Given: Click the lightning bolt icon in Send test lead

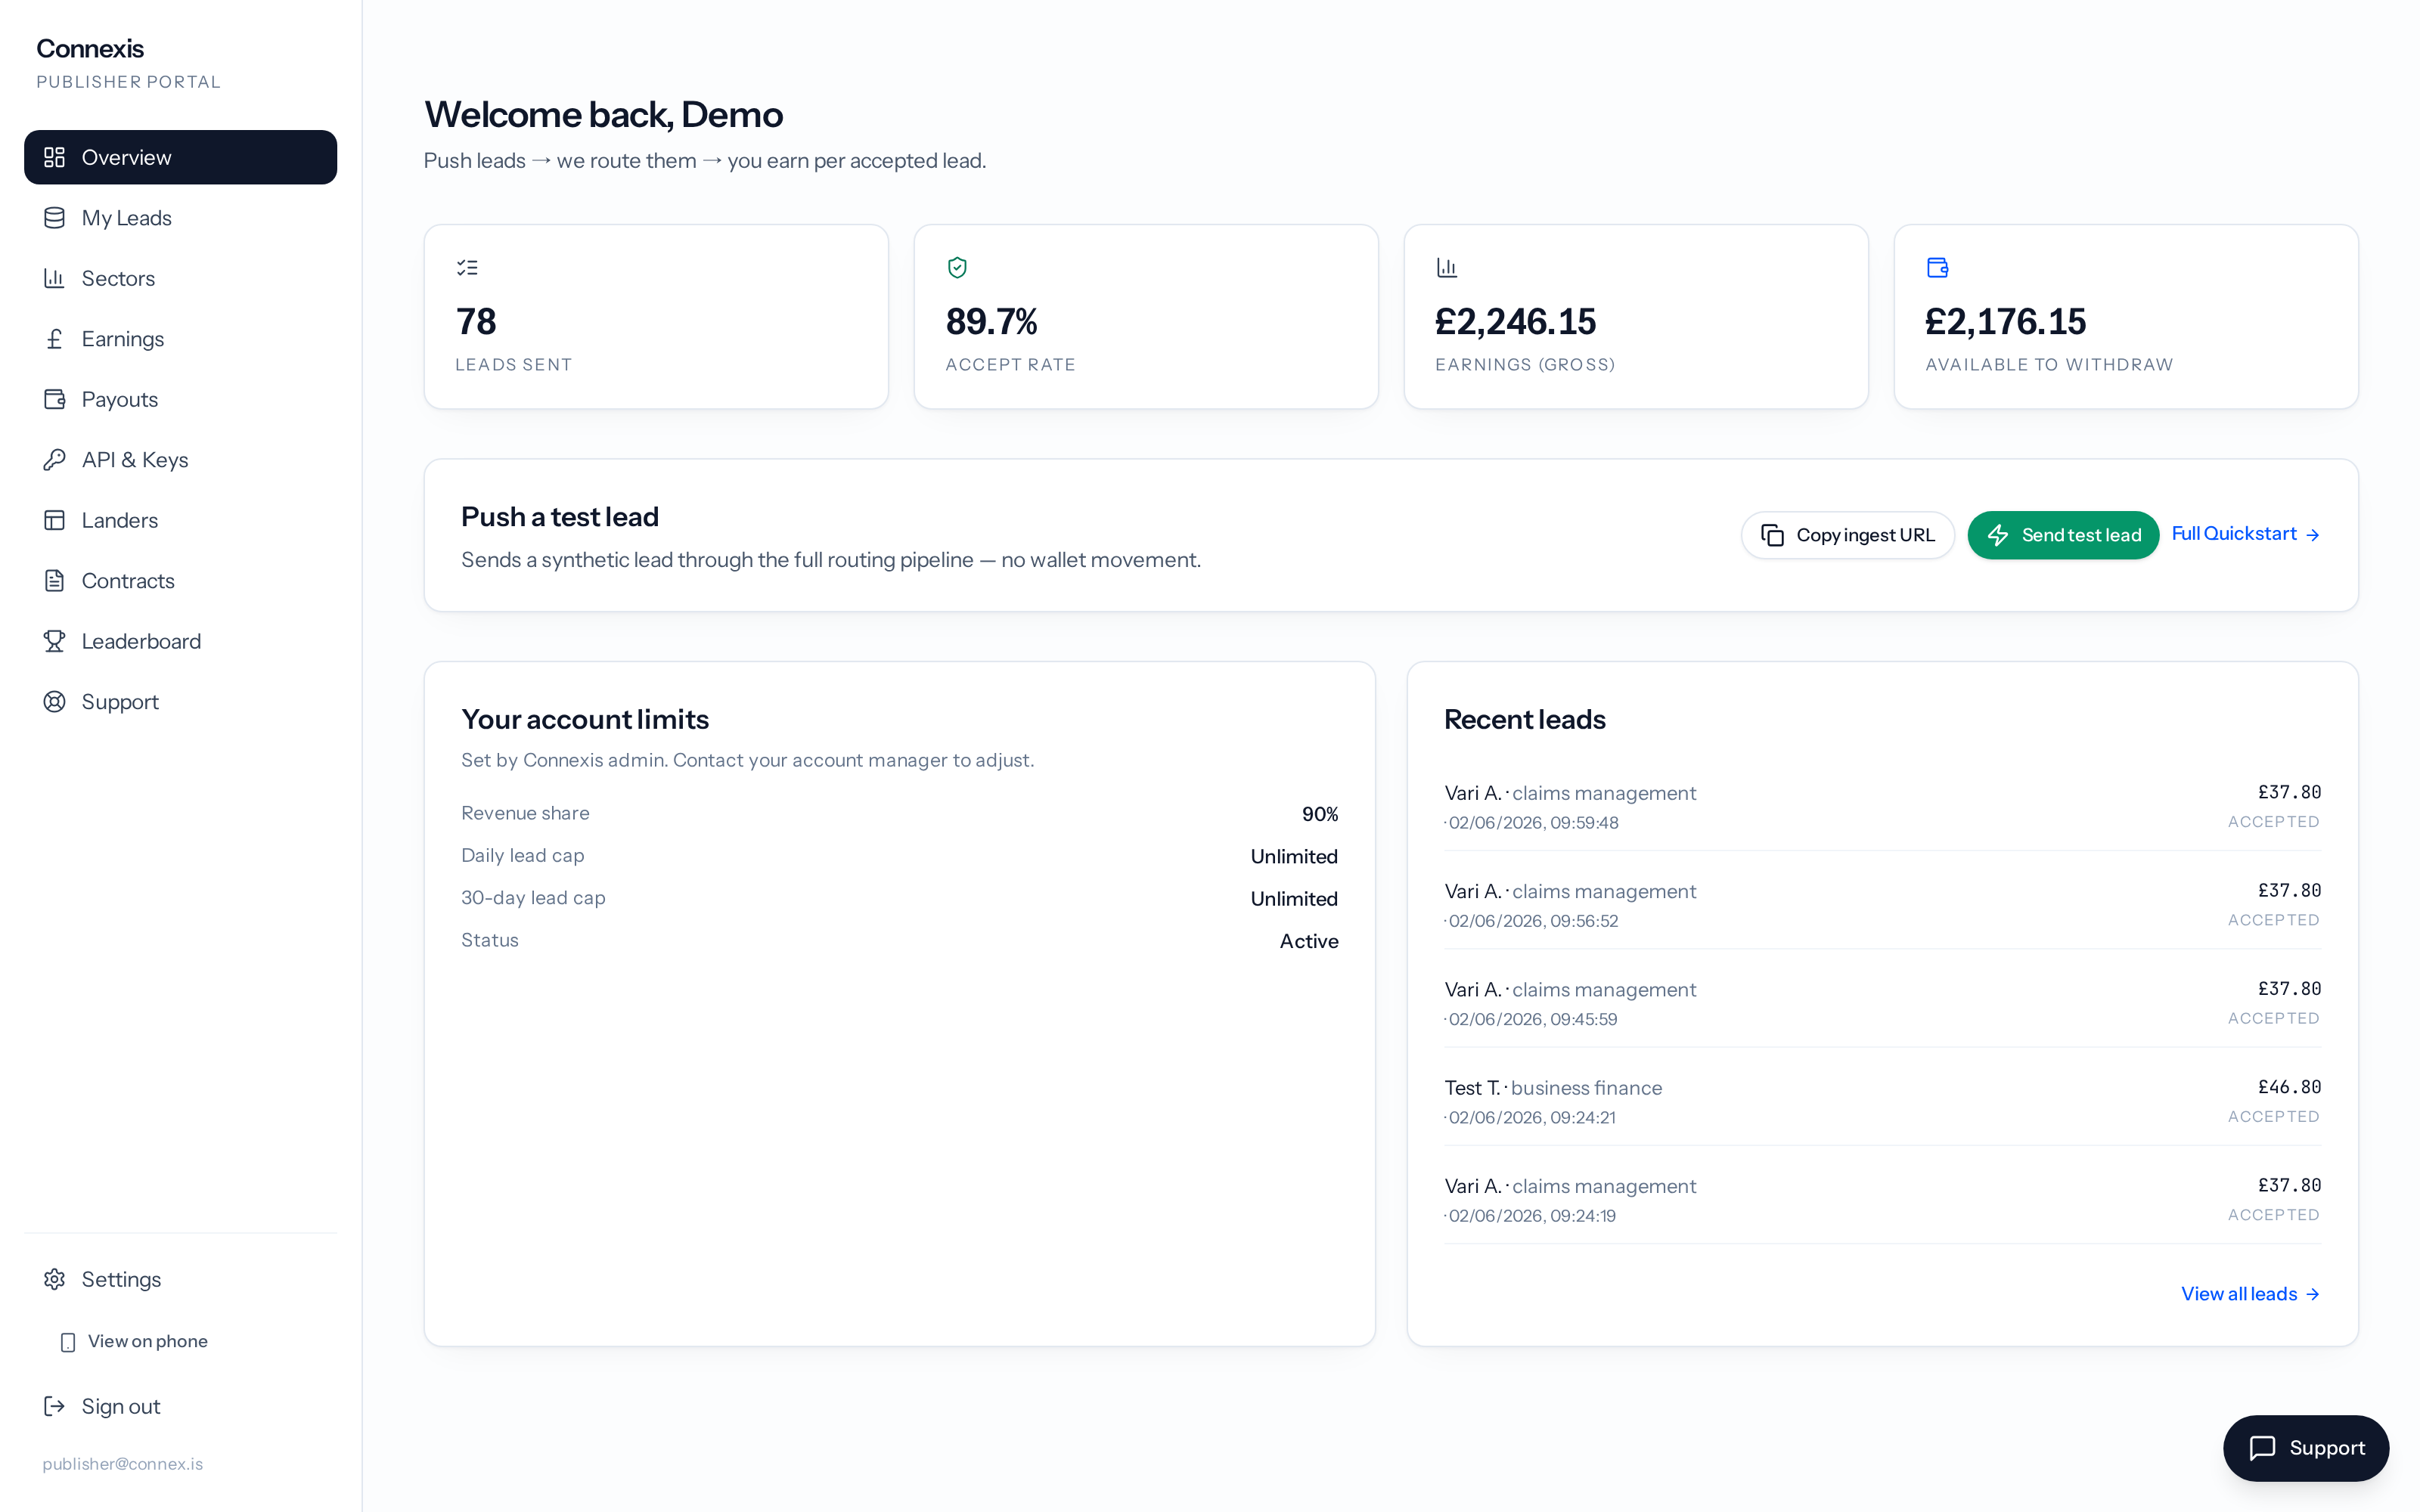Looking at the screenshot, I should [1998, 535].
